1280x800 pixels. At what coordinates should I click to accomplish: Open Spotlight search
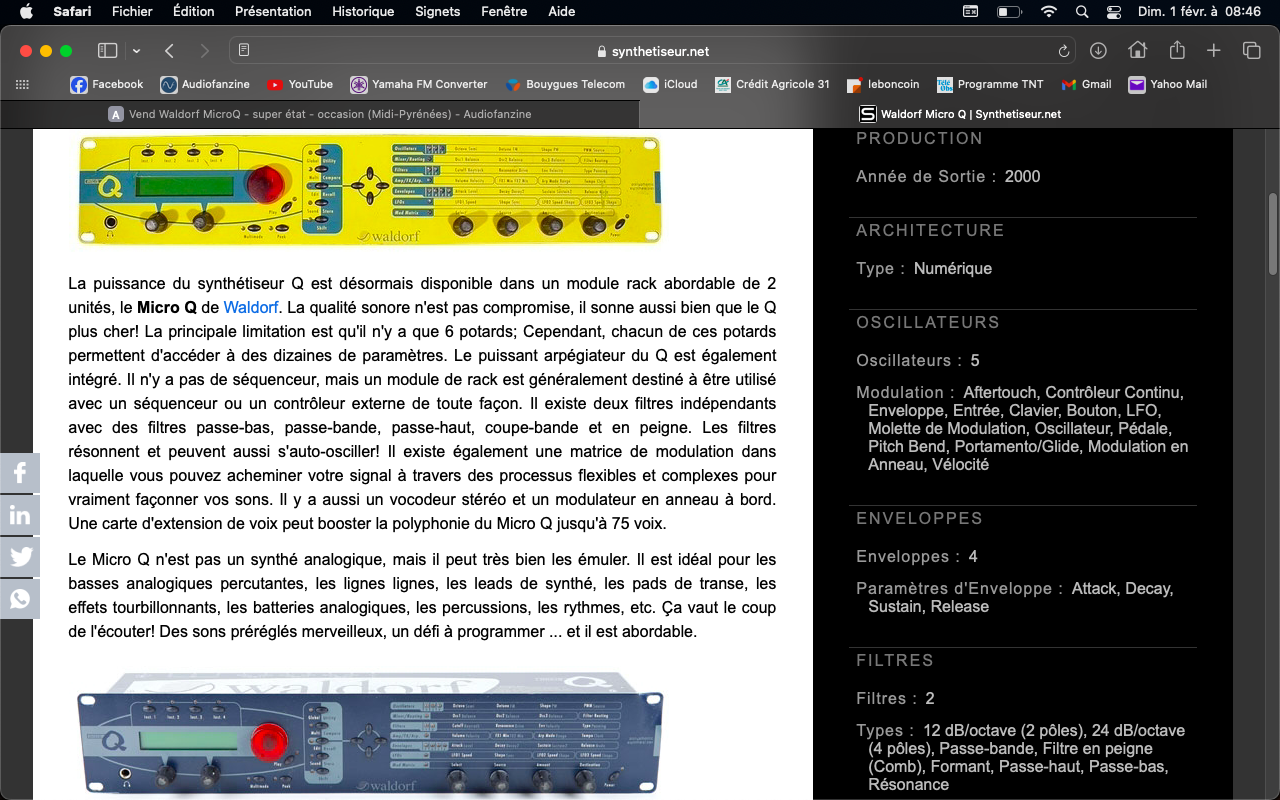pyautogui.click(x=1081, y=12)
